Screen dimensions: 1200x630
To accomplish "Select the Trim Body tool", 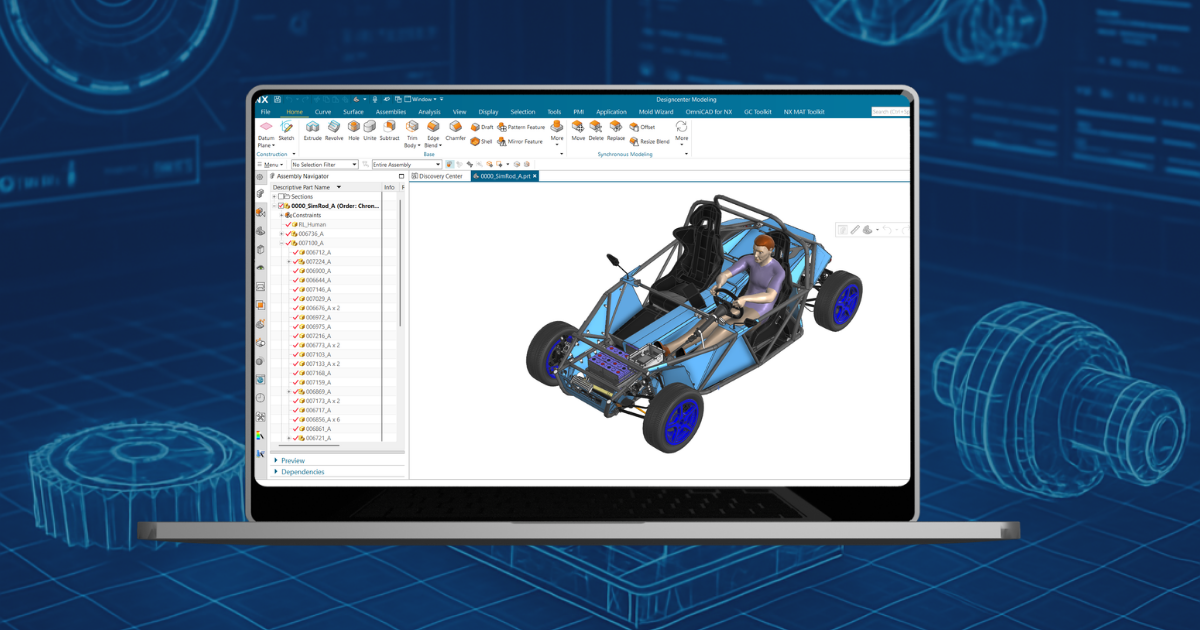I will [x=412, y=134].
